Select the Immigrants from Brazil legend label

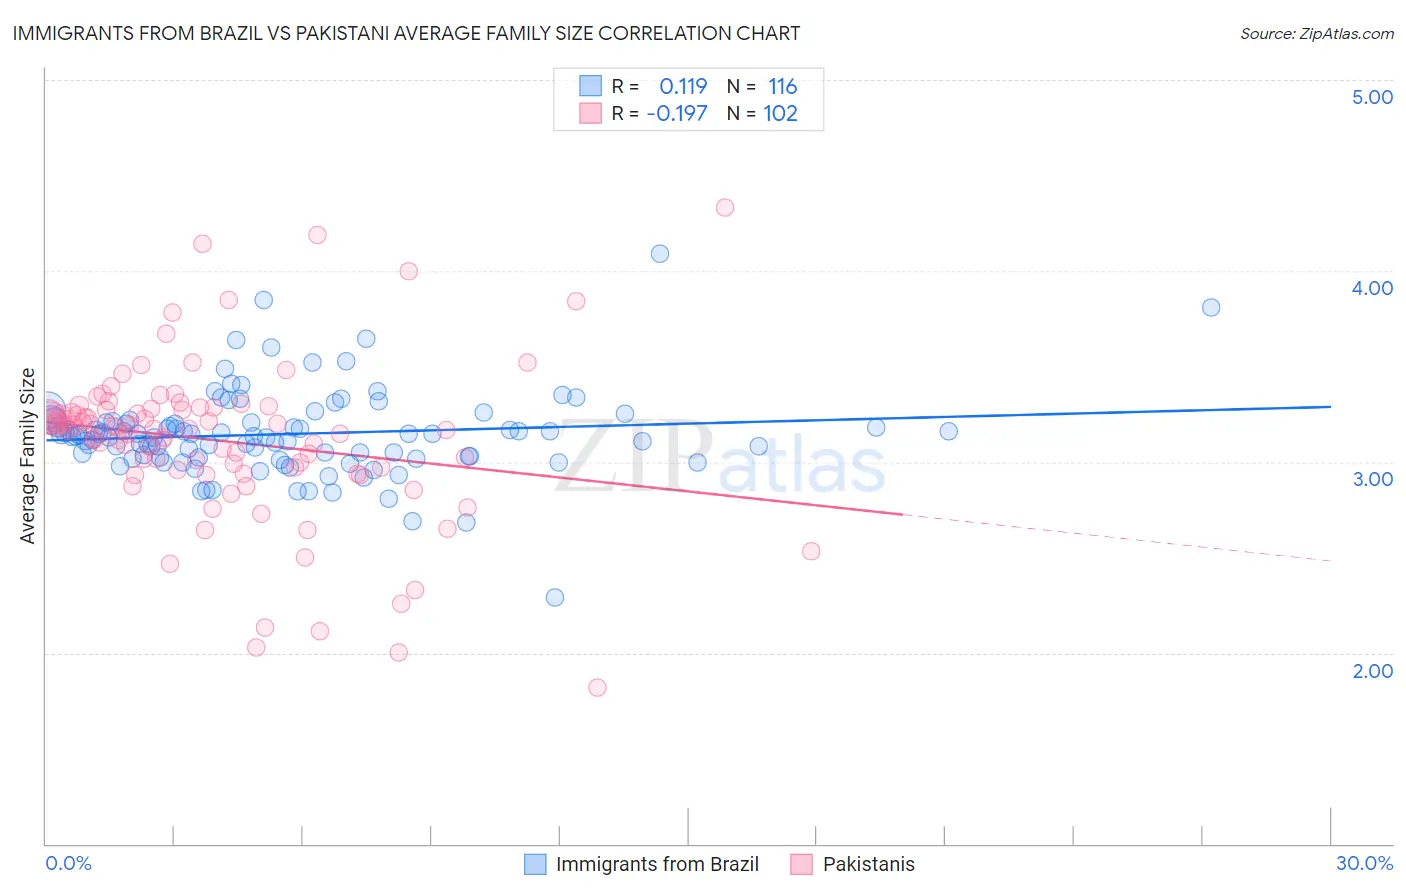point(657,864)
